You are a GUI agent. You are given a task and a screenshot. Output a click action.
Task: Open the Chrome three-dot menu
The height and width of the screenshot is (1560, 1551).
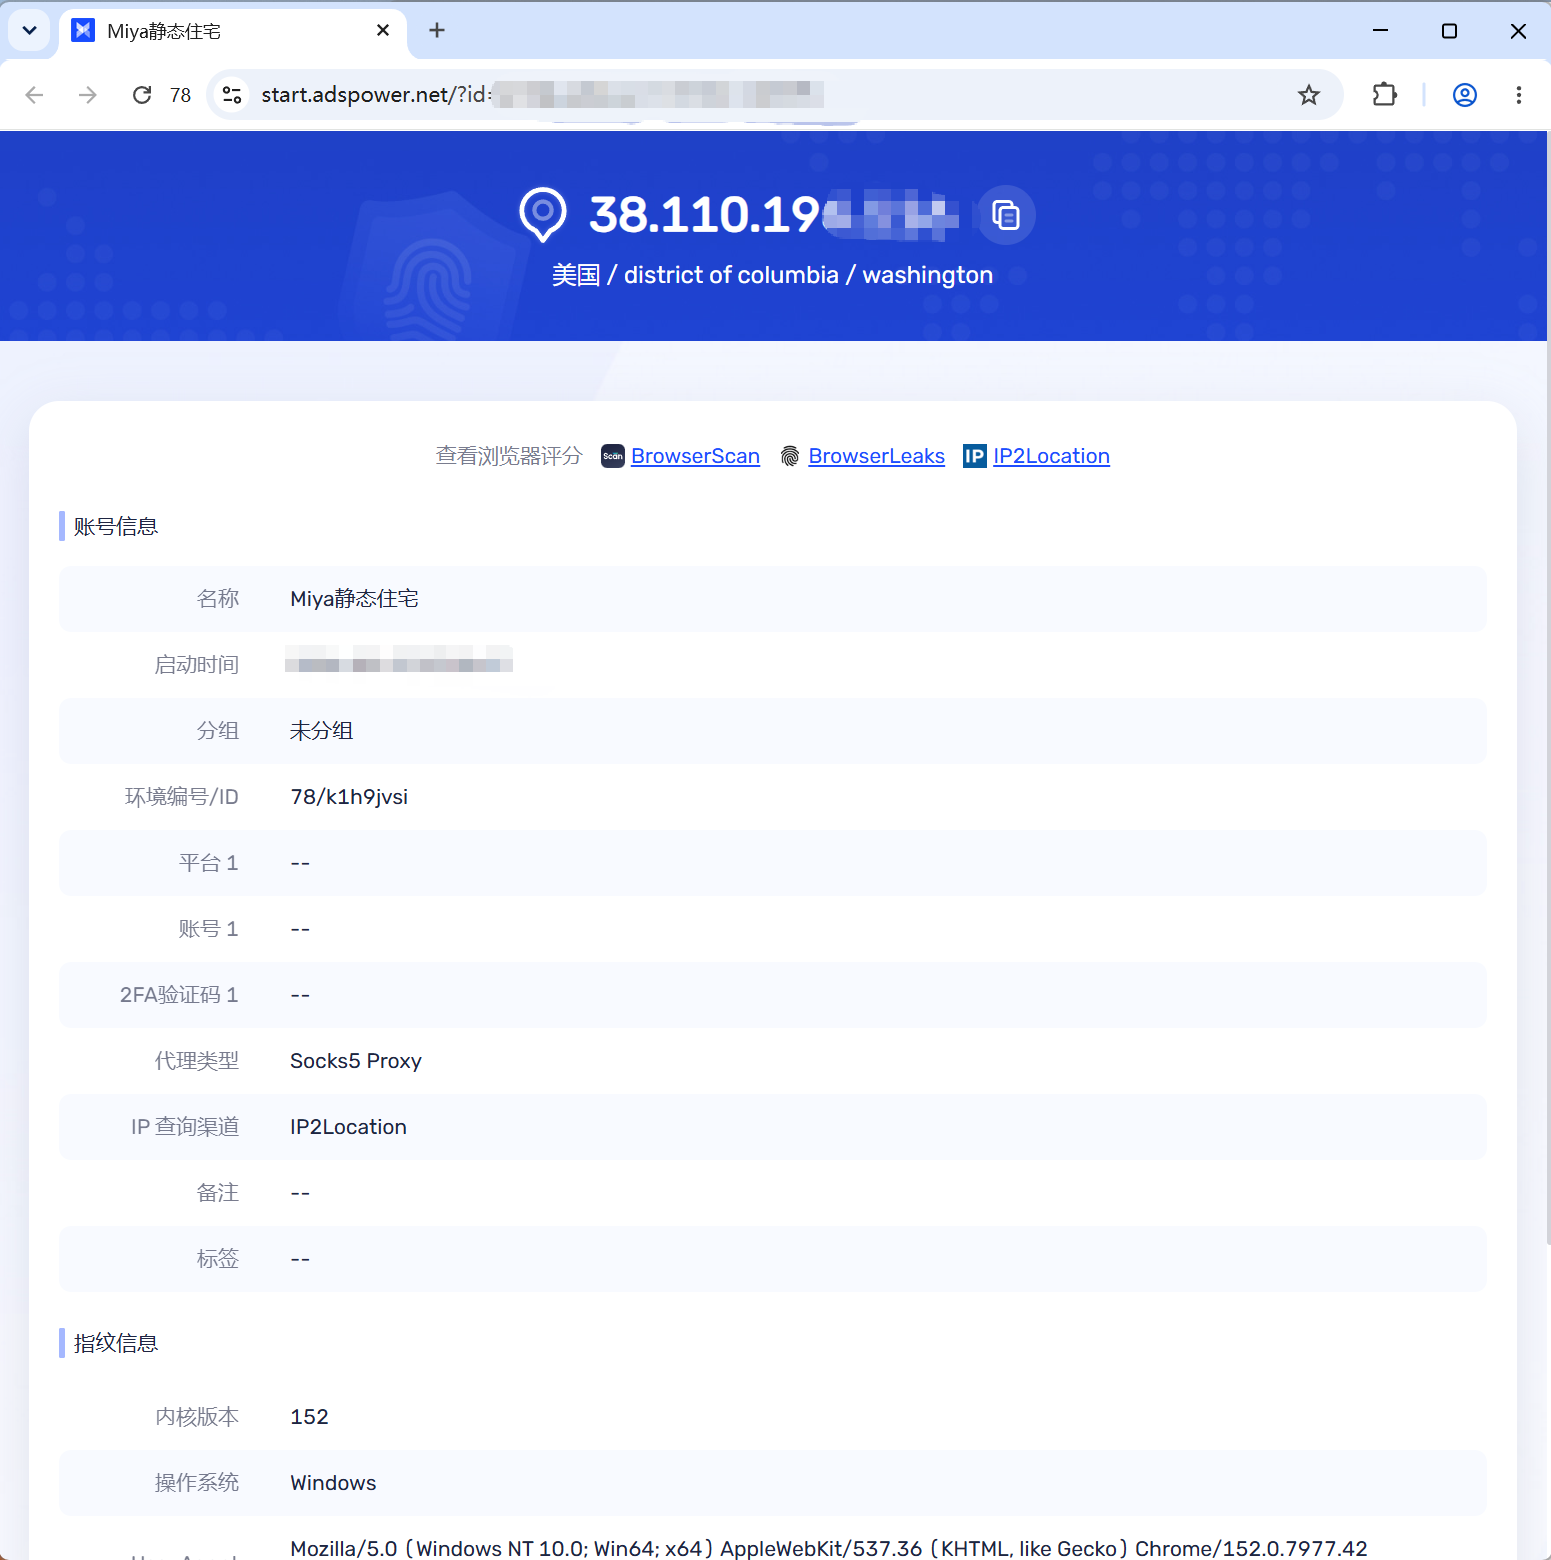pos(1518,95)
